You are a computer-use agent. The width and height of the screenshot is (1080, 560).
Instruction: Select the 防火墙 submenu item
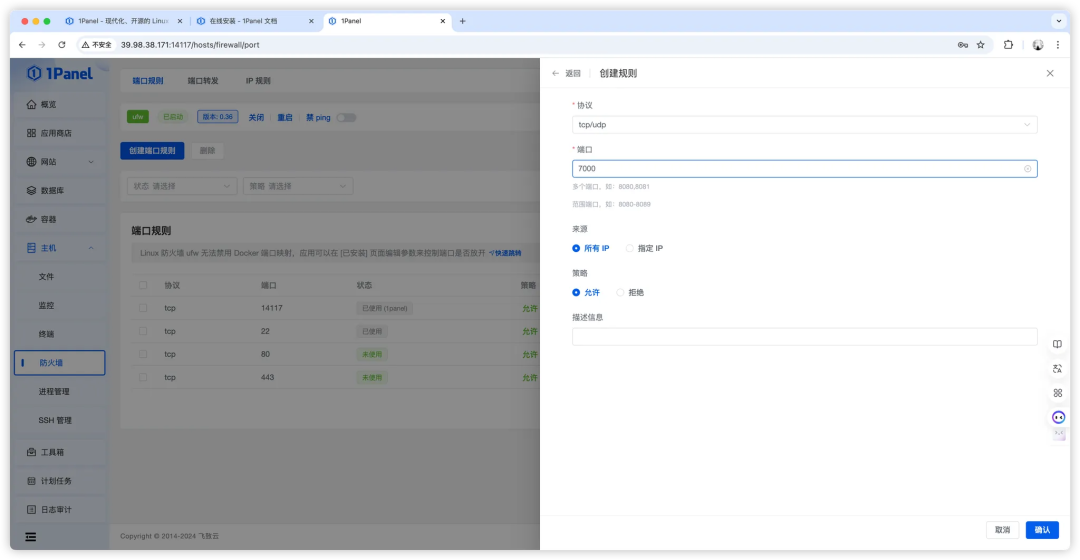[x=59, y=363]
